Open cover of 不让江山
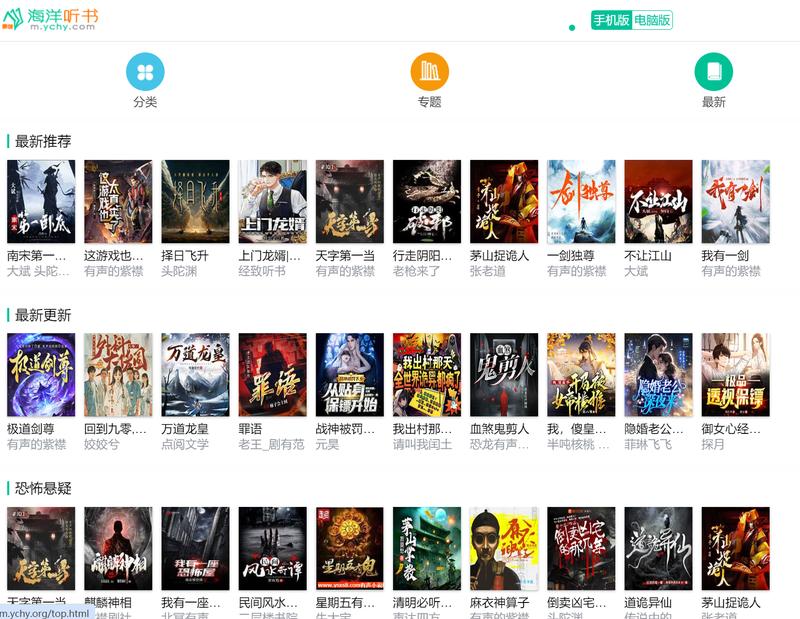The image size is (800, 619). point(658,202)
